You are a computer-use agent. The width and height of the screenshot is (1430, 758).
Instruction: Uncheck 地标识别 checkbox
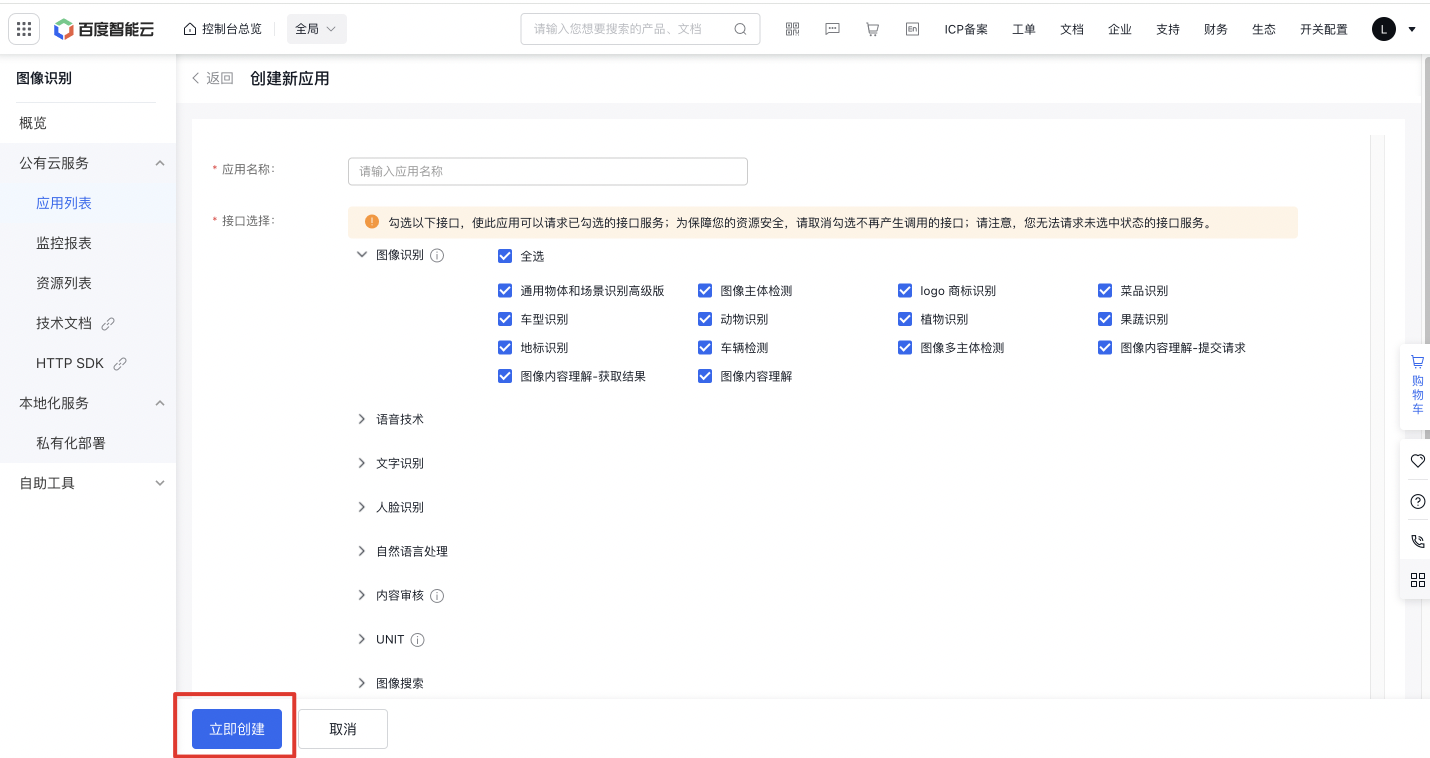coord(505,348)
